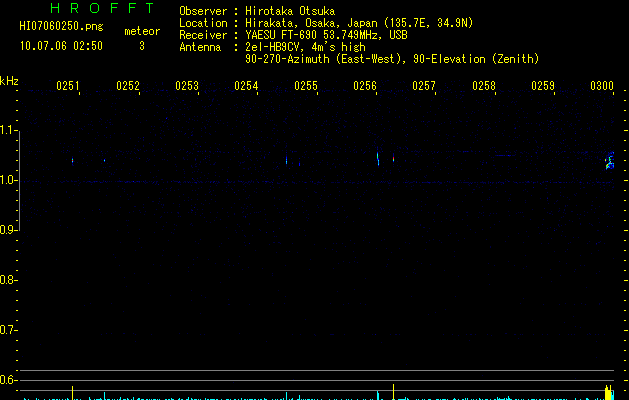This screenshot has height=400, width=629.
Task: Click the 1.0 kHz axis label
Action: pyautogui.click(x=9, y=180)
